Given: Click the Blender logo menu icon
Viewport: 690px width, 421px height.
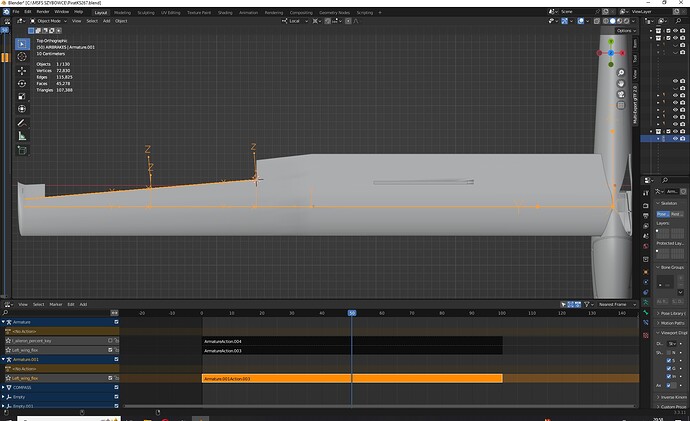Looking at the screenshot, I should point(6,12).
